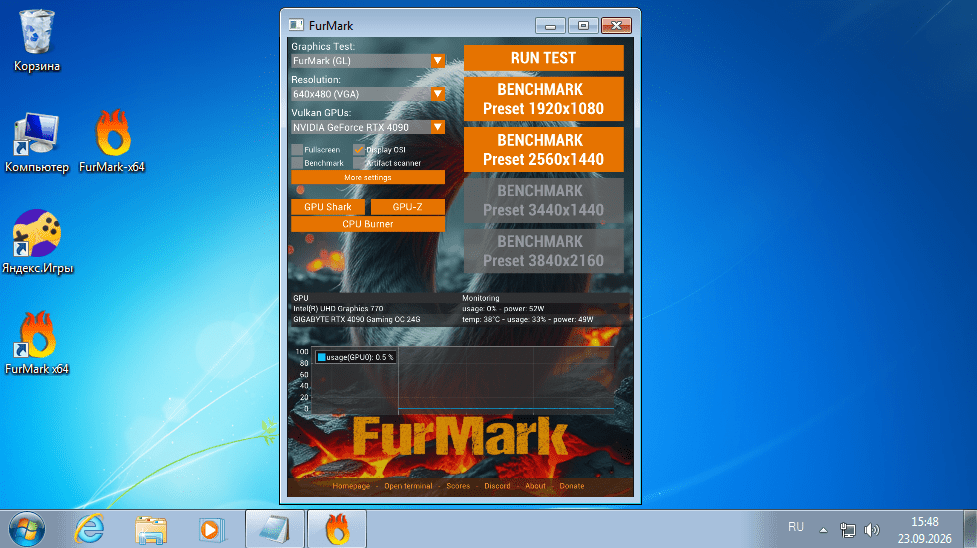Expand the Resolution dropdown arrow
This screenshot has height=548, width=977.
pyautogui.click(x=437, y=94)
